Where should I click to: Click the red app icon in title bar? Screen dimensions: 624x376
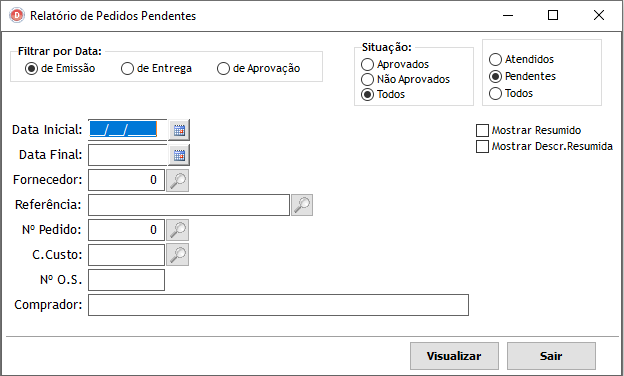[x=17, y=16]
